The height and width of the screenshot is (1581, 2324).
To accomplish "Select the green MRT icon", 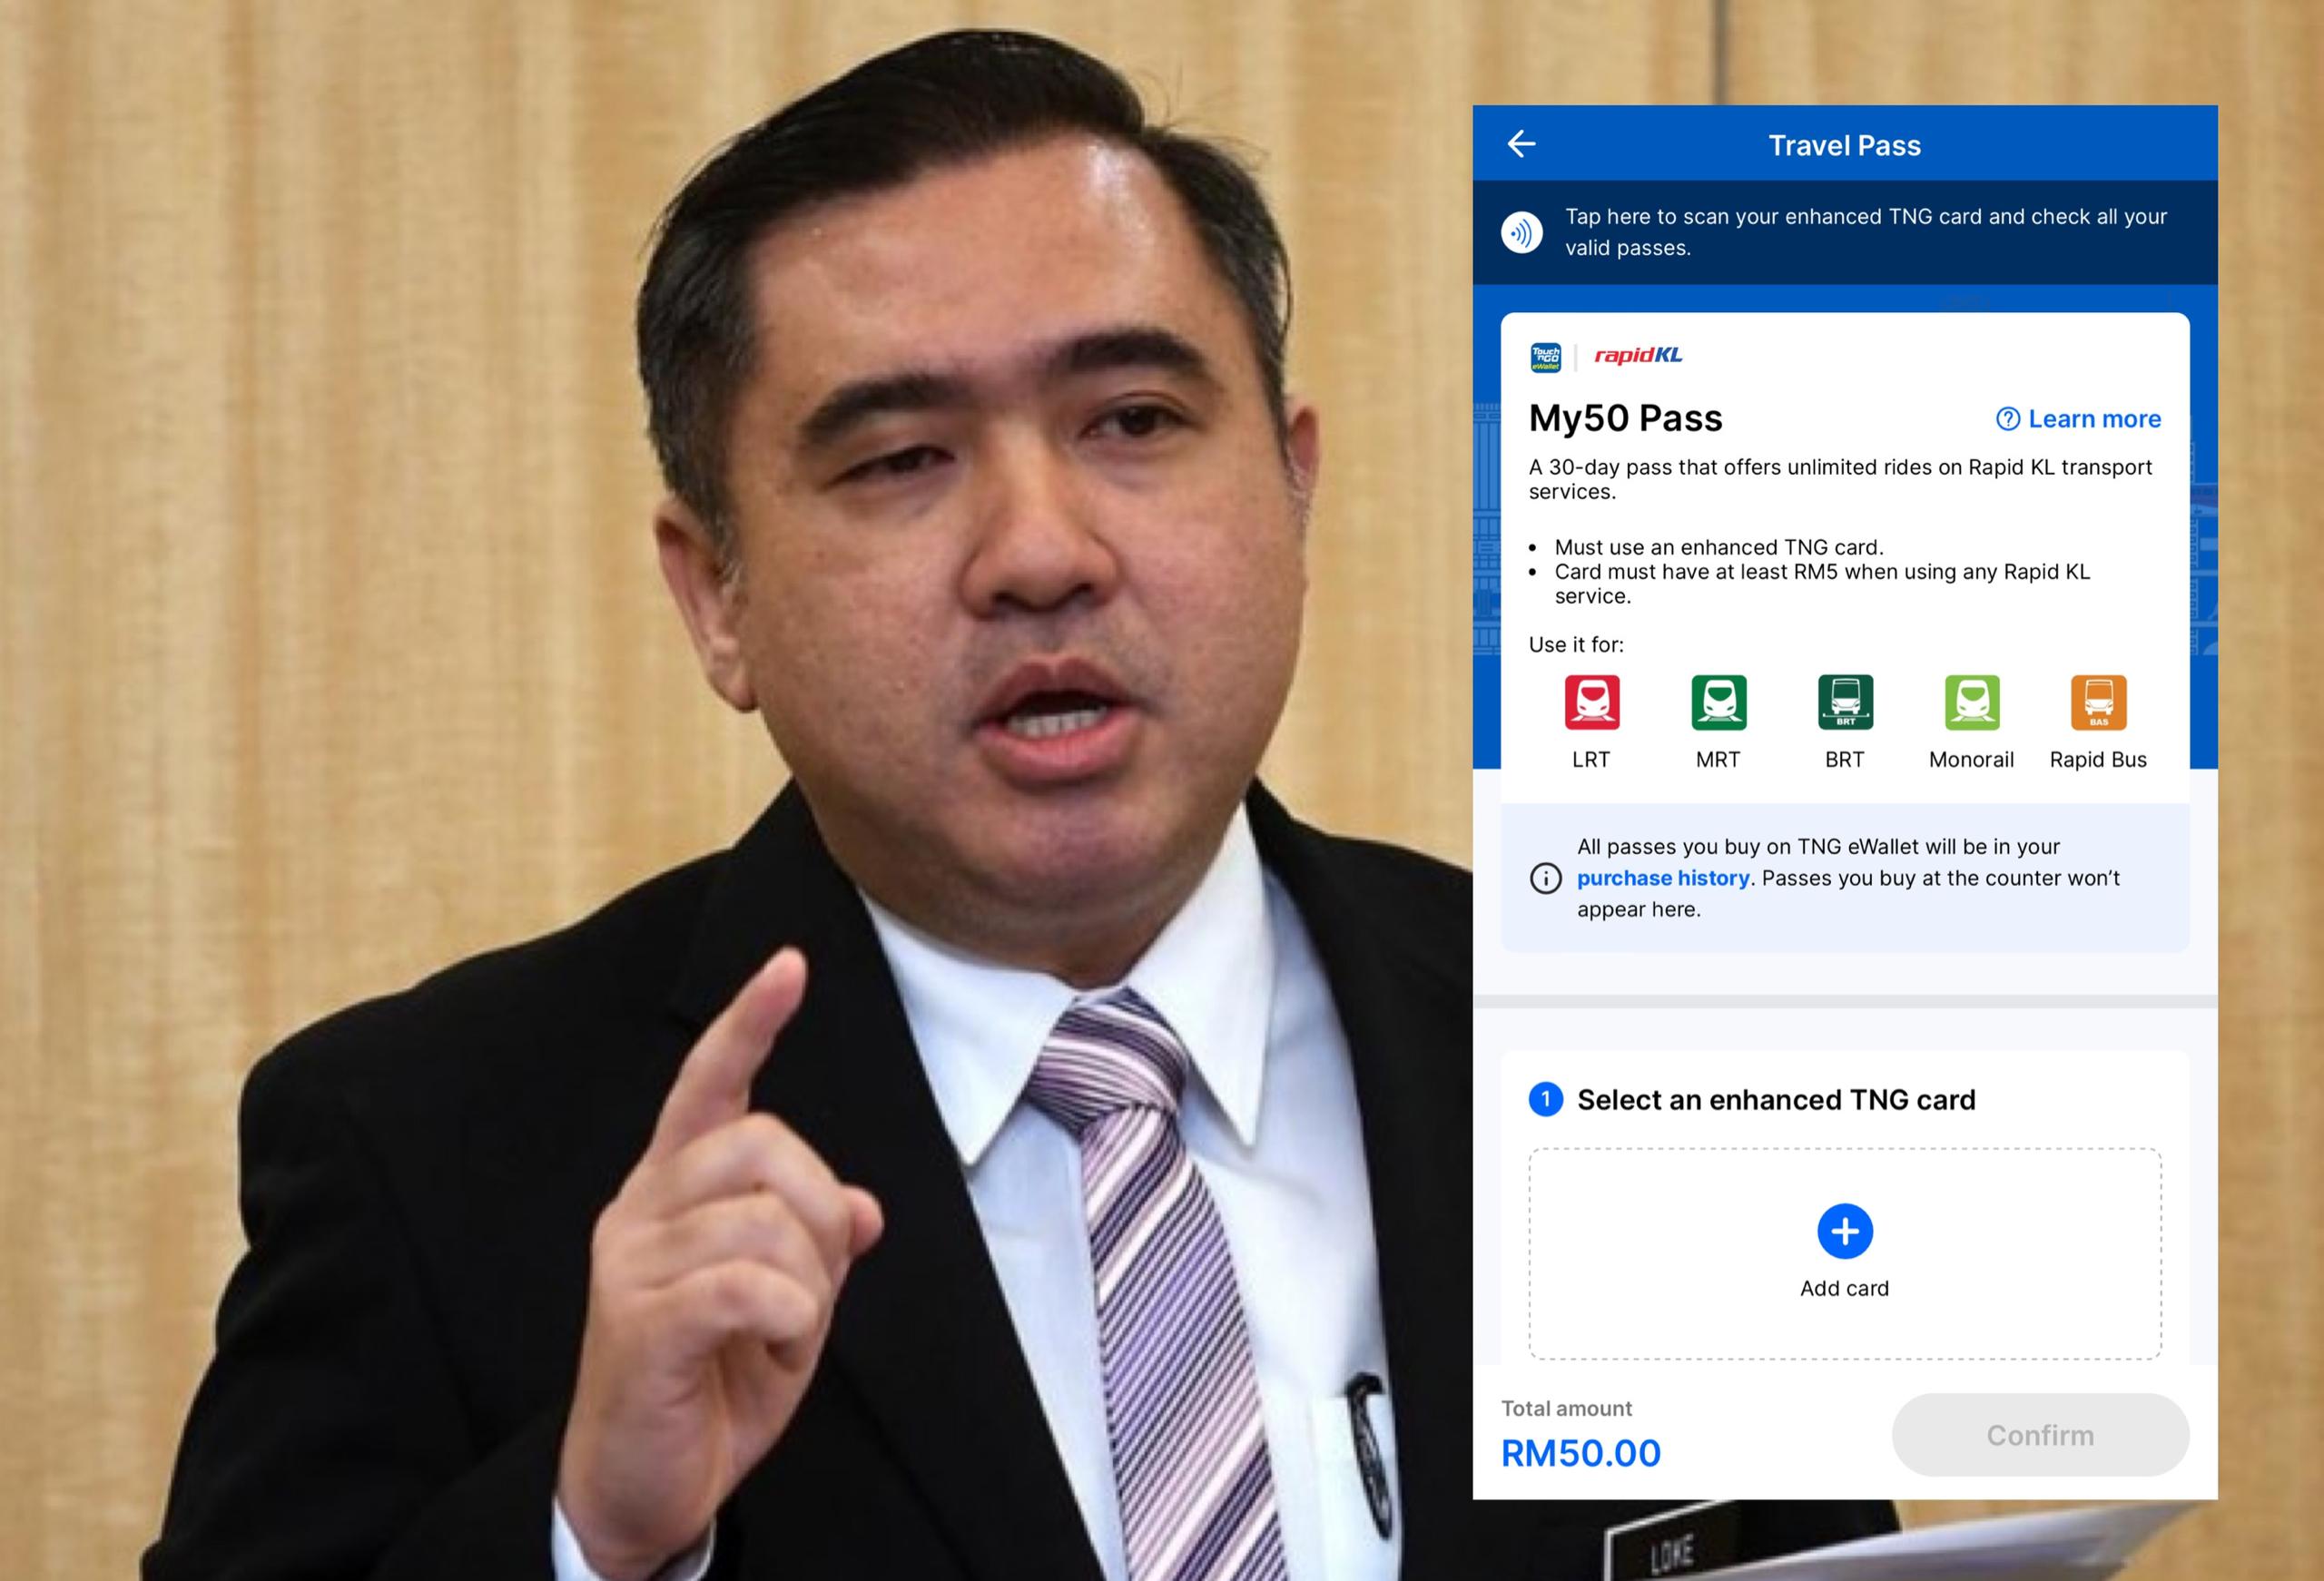I will point(1718,702).
